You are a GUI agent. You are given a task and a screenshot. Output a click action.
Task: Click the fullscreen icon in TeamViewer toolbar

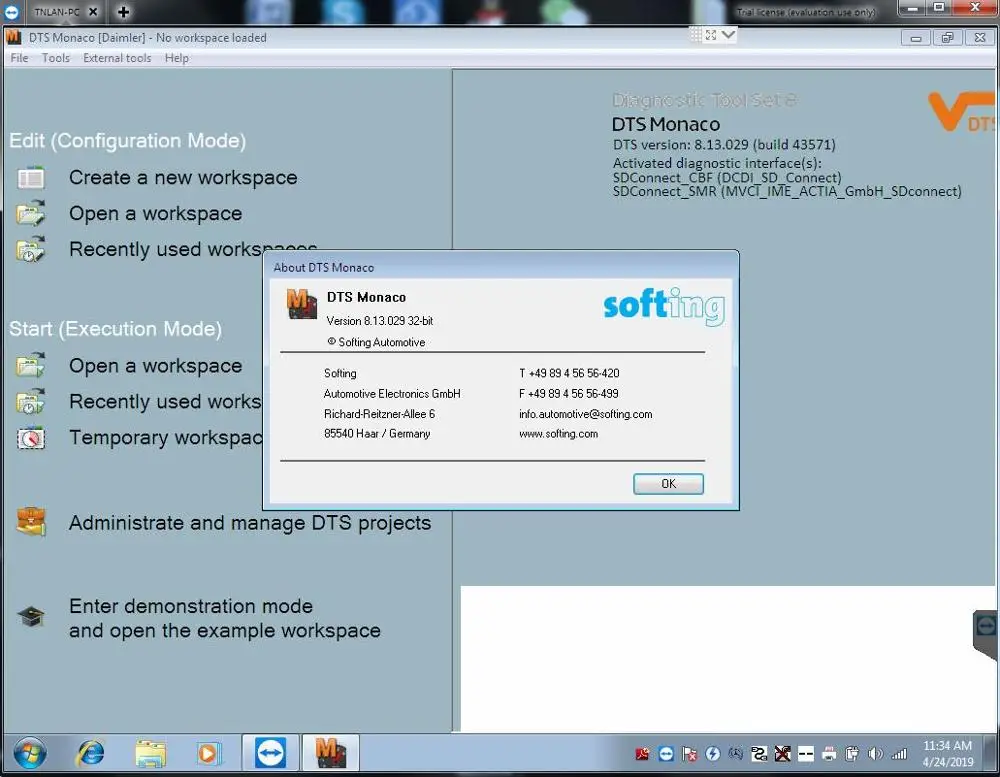pos(710,35)
